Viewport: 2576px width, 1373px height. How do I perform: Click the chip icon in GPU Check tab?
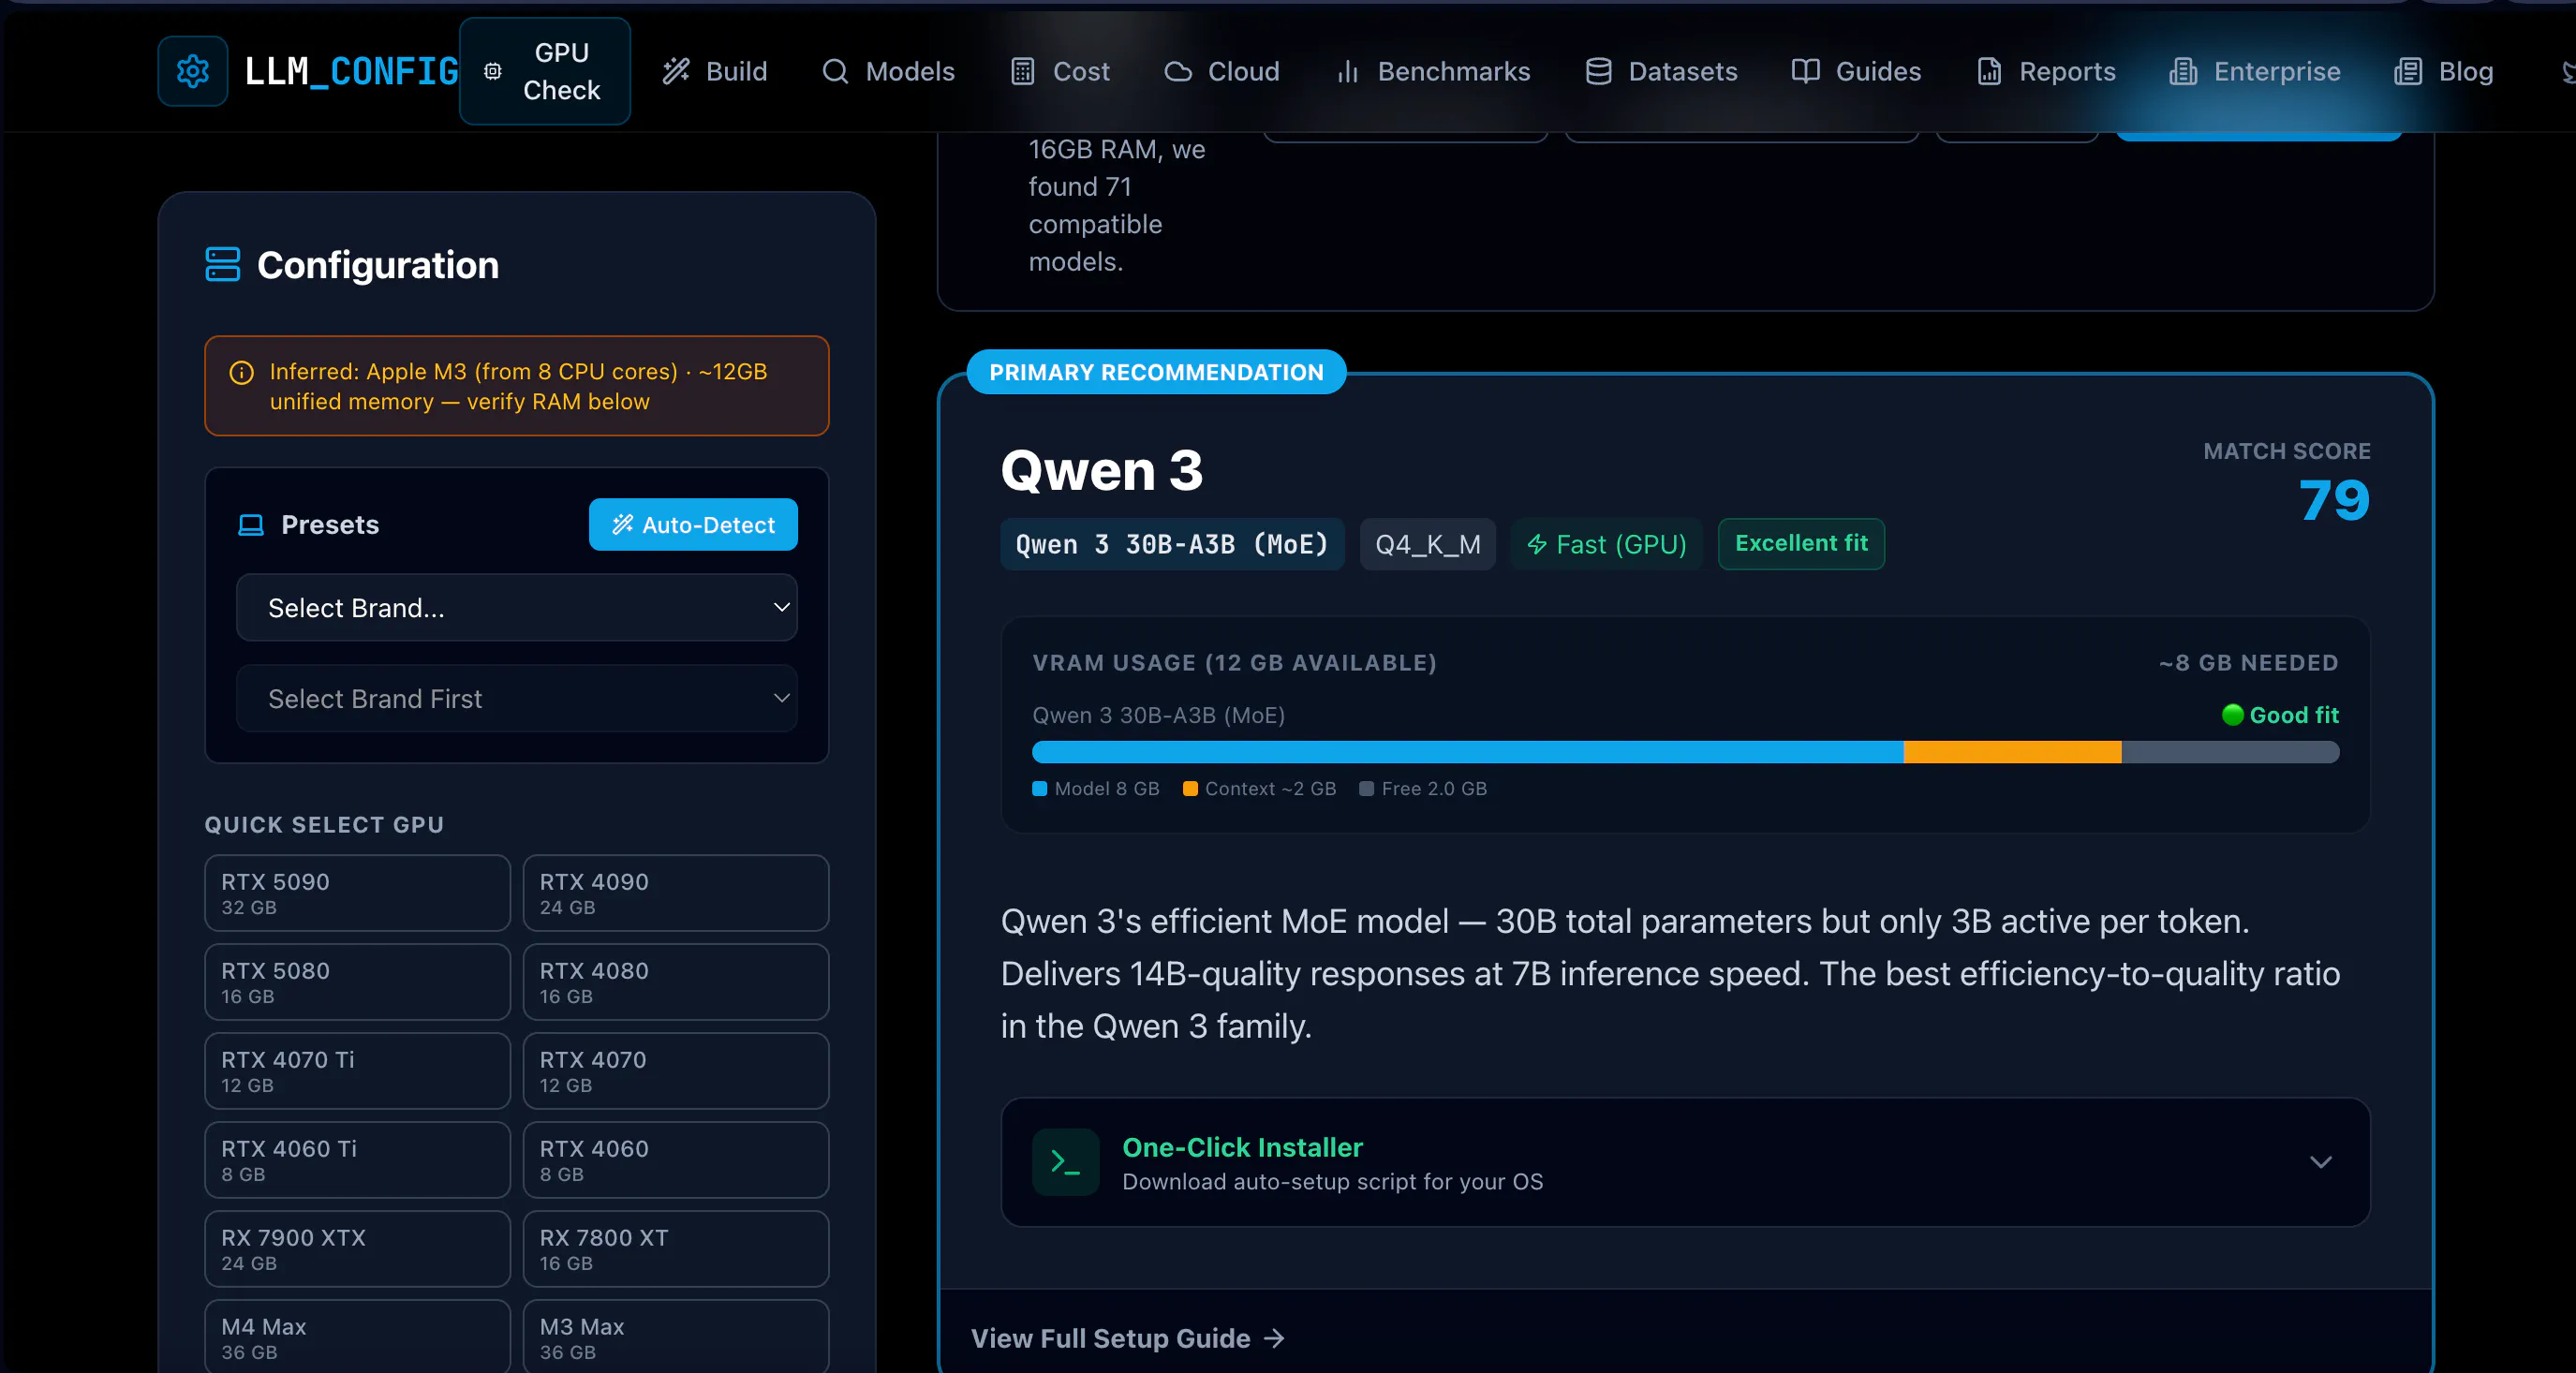pyautogui.click(x=493, y=71)
